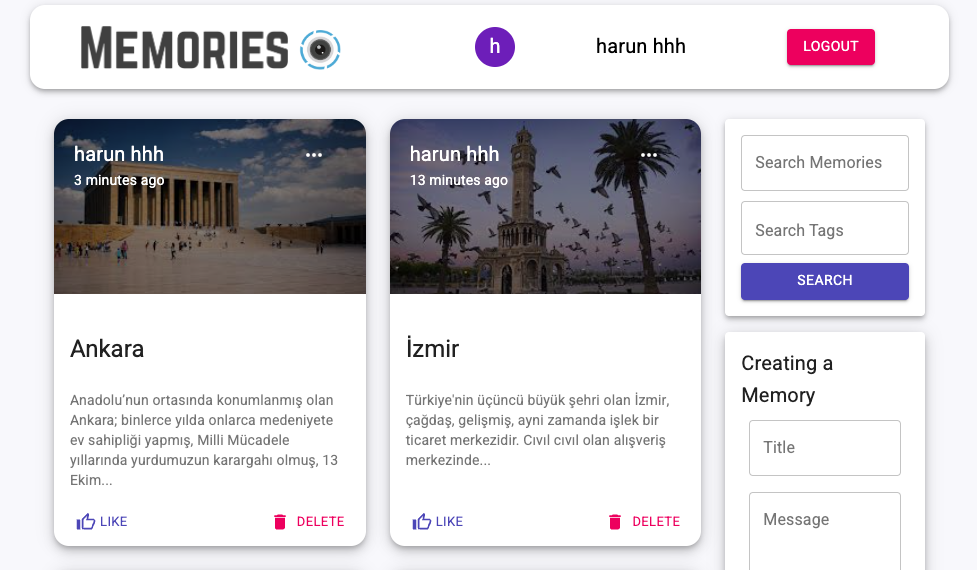Viewport: 977px width, 570px height.
Task: Open the three-dot menu on Ankara card
Action: (x=314, y=155)
